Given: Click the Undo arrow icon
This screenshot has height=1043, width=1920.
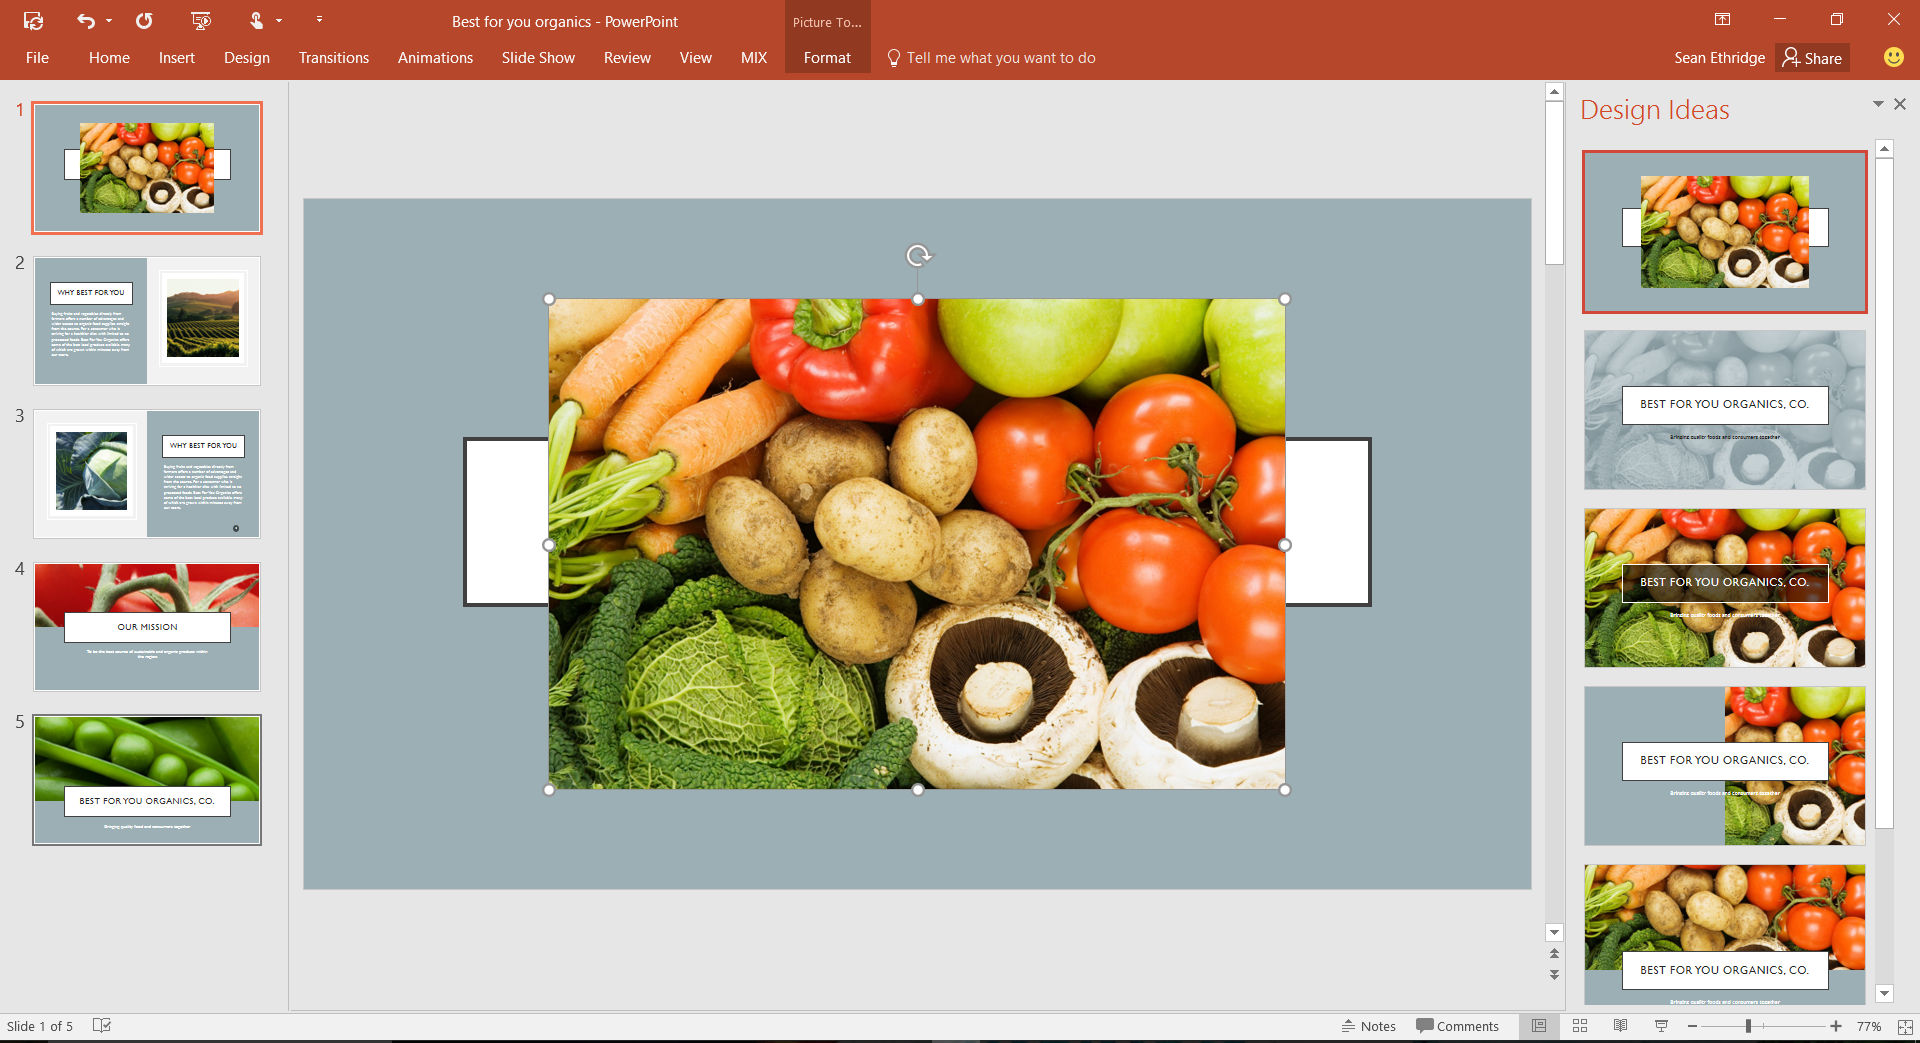Looking at the screenshot, I should (x=86, y=20).
